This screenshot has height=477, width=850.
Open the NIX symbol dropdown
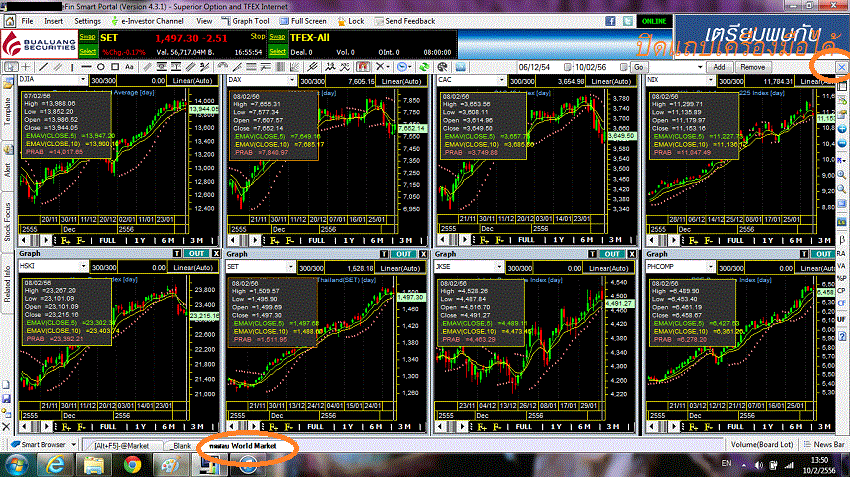click(710, 80)
